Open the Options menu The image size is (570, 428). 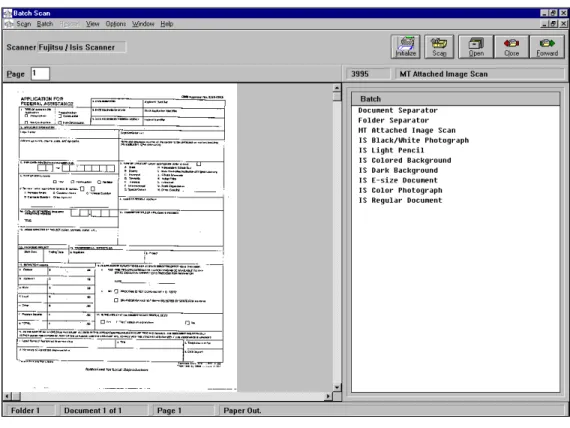[116, 24]
